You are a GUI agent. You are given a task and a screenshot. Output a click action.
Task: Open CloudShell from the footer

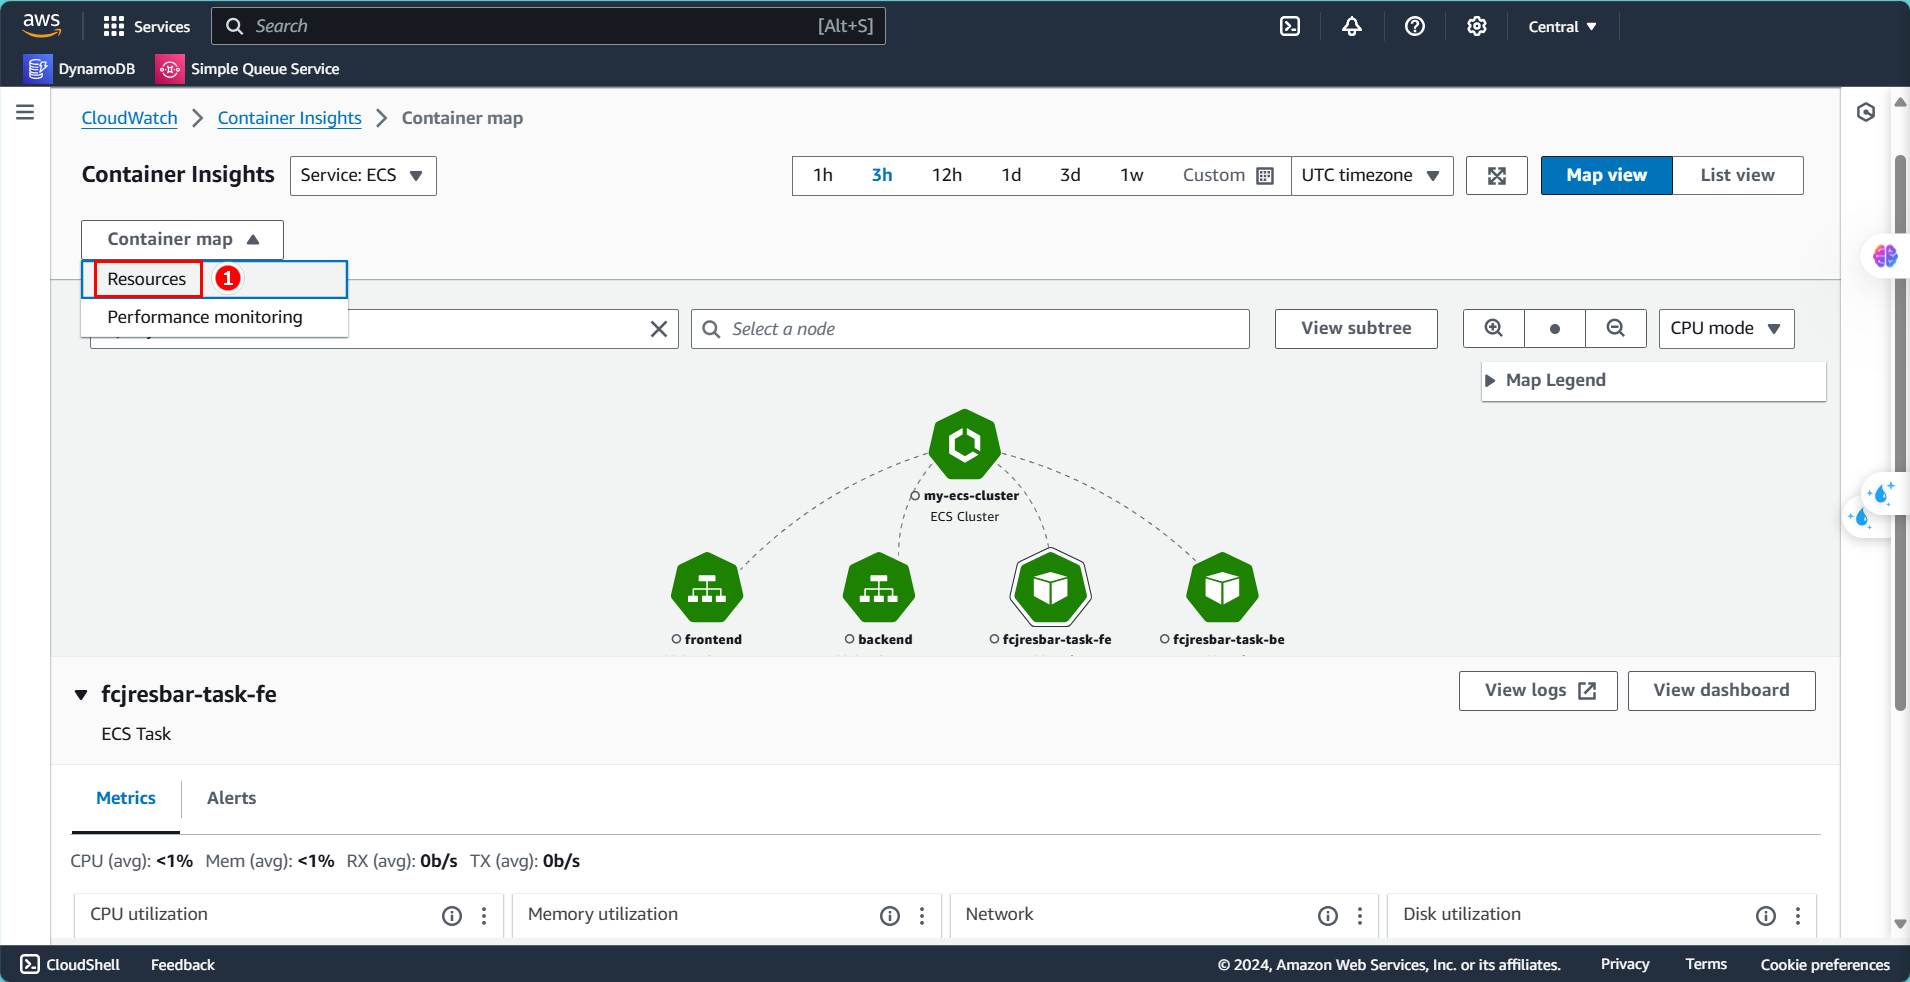tap(70, 964)
